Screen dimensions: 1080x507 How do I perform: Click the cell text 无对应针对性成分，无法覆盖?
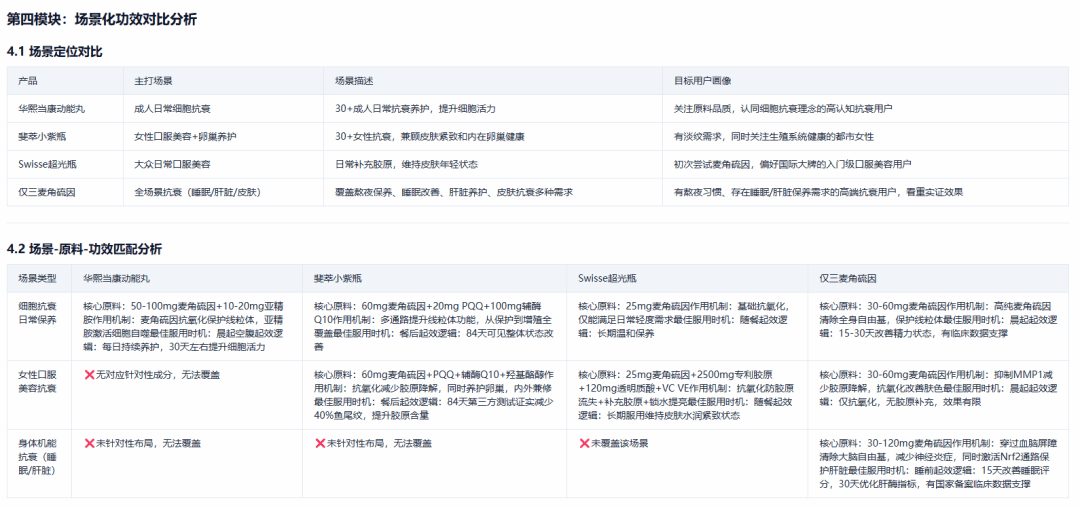[158, 375]
